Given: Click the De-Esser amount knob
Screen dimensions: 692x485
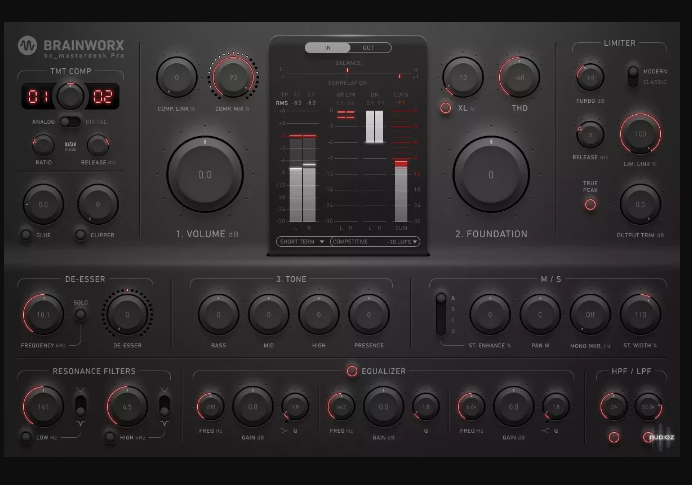Looking at the screenshot, I should [x=127, y=315].
